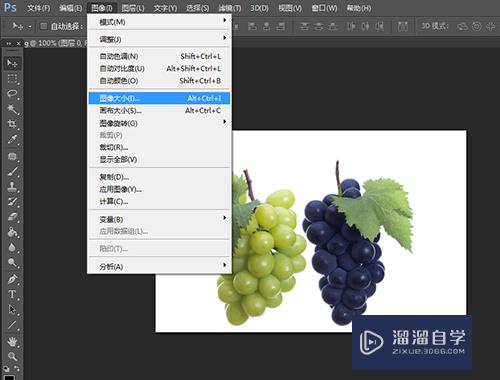Choose 自动对比度(U) from the menu
Image resolution: width=500 pixels, height=380 pixels.
coord(159,69)
